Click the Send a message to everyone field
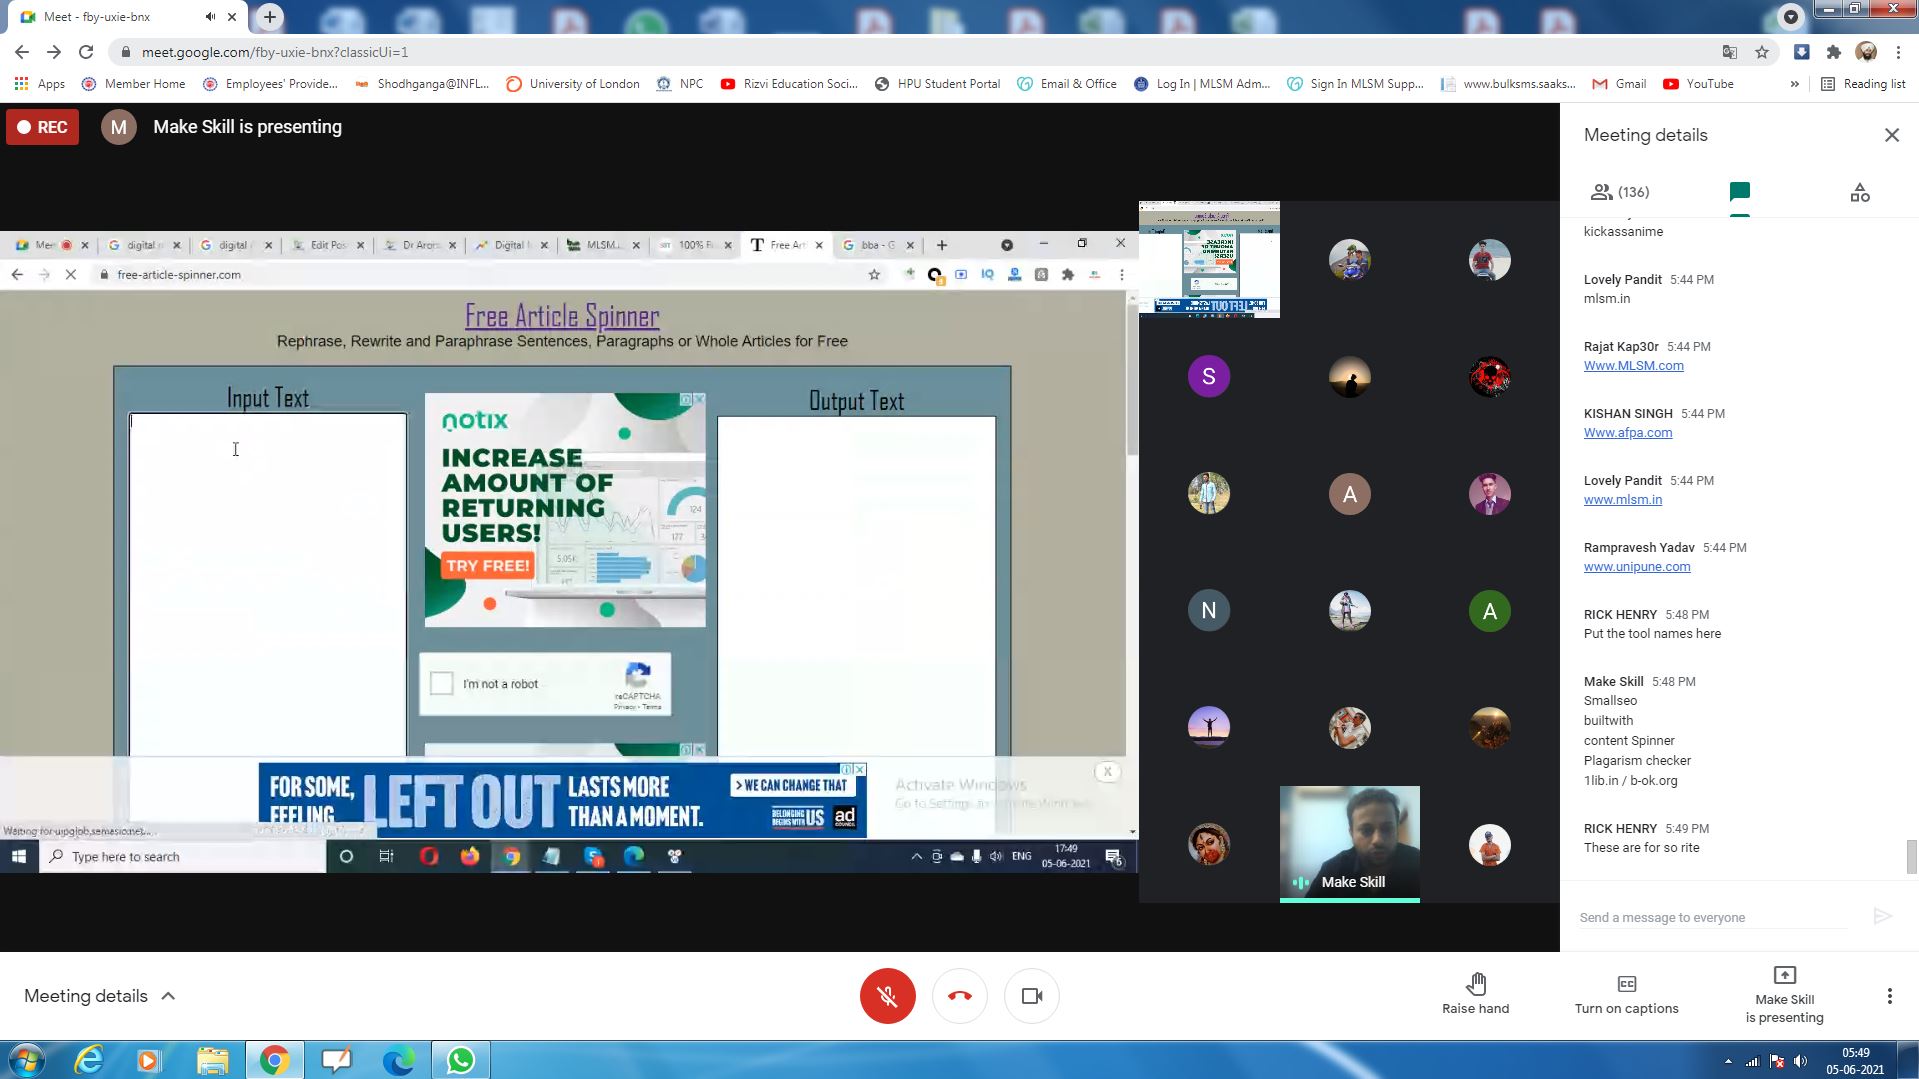This screenshot has height=1079, width=1919. click(x=1712, y=917)
